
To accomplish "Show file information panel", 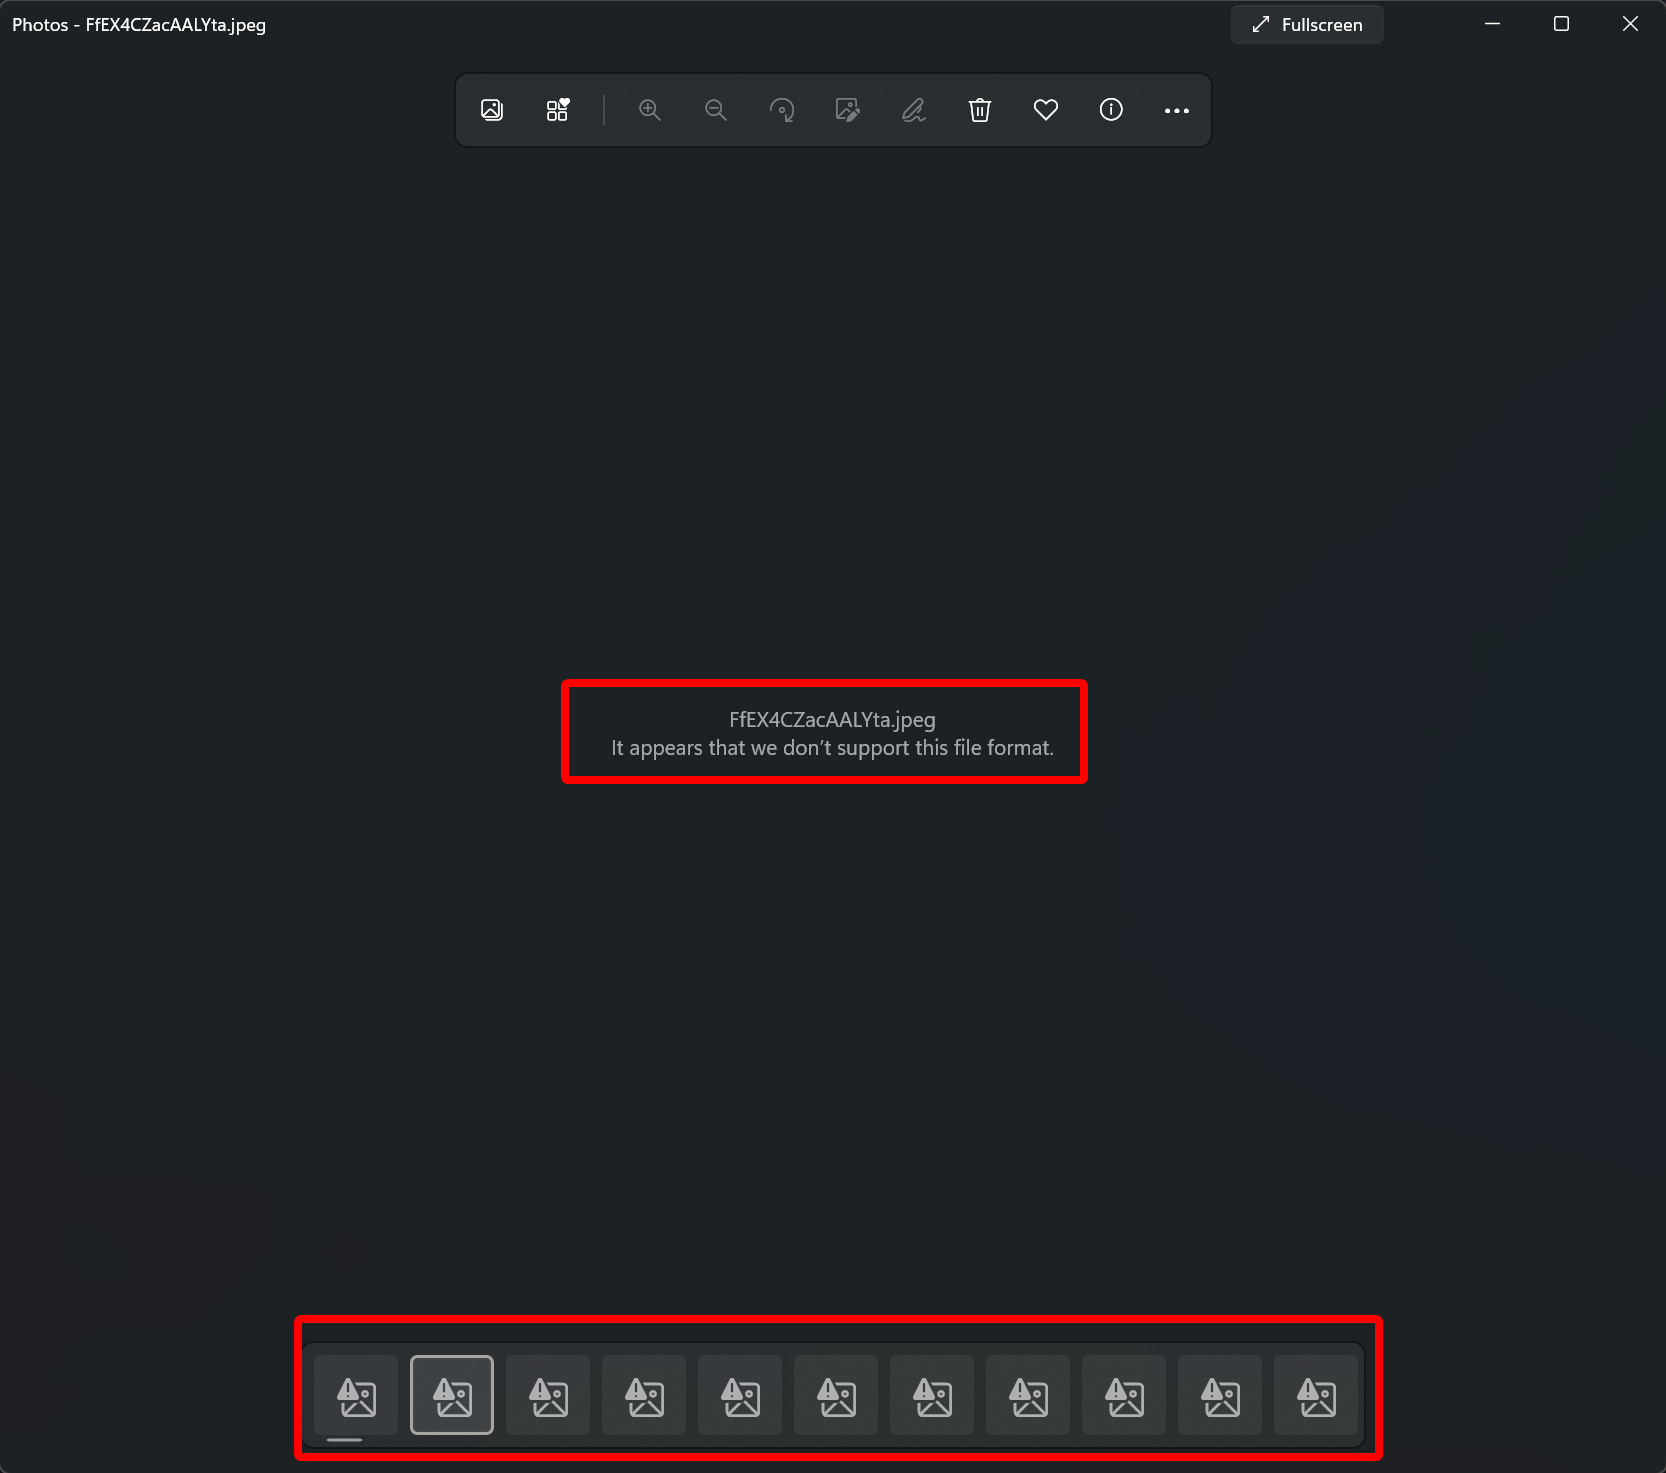I will (1110, 110).
